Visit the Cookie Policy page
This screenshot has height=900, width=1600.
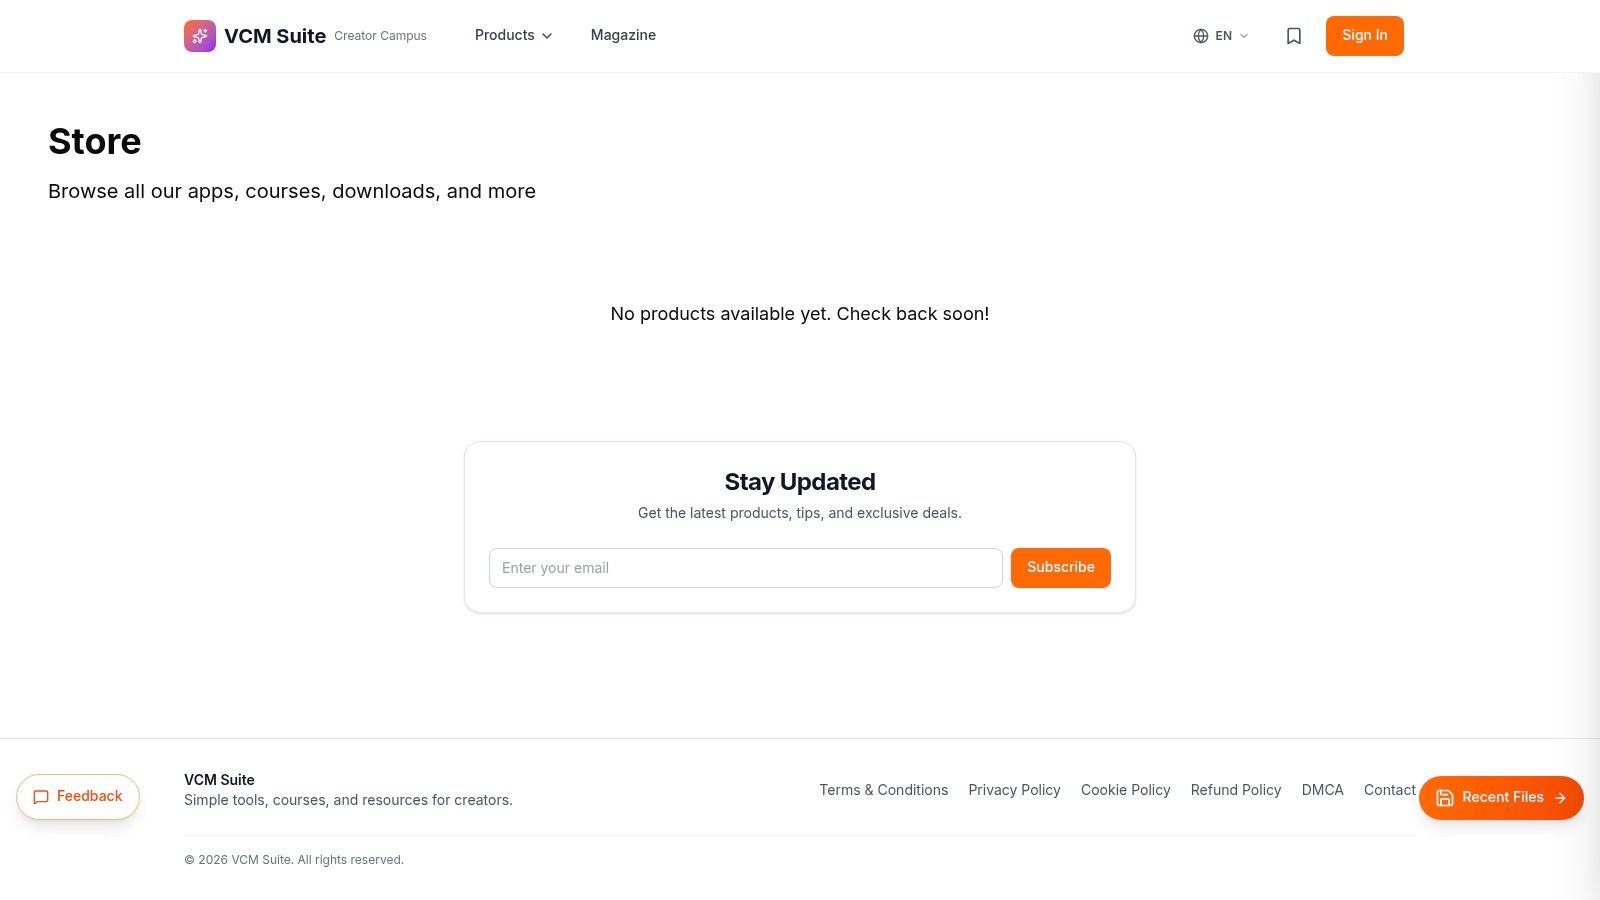coord(1125,790)
